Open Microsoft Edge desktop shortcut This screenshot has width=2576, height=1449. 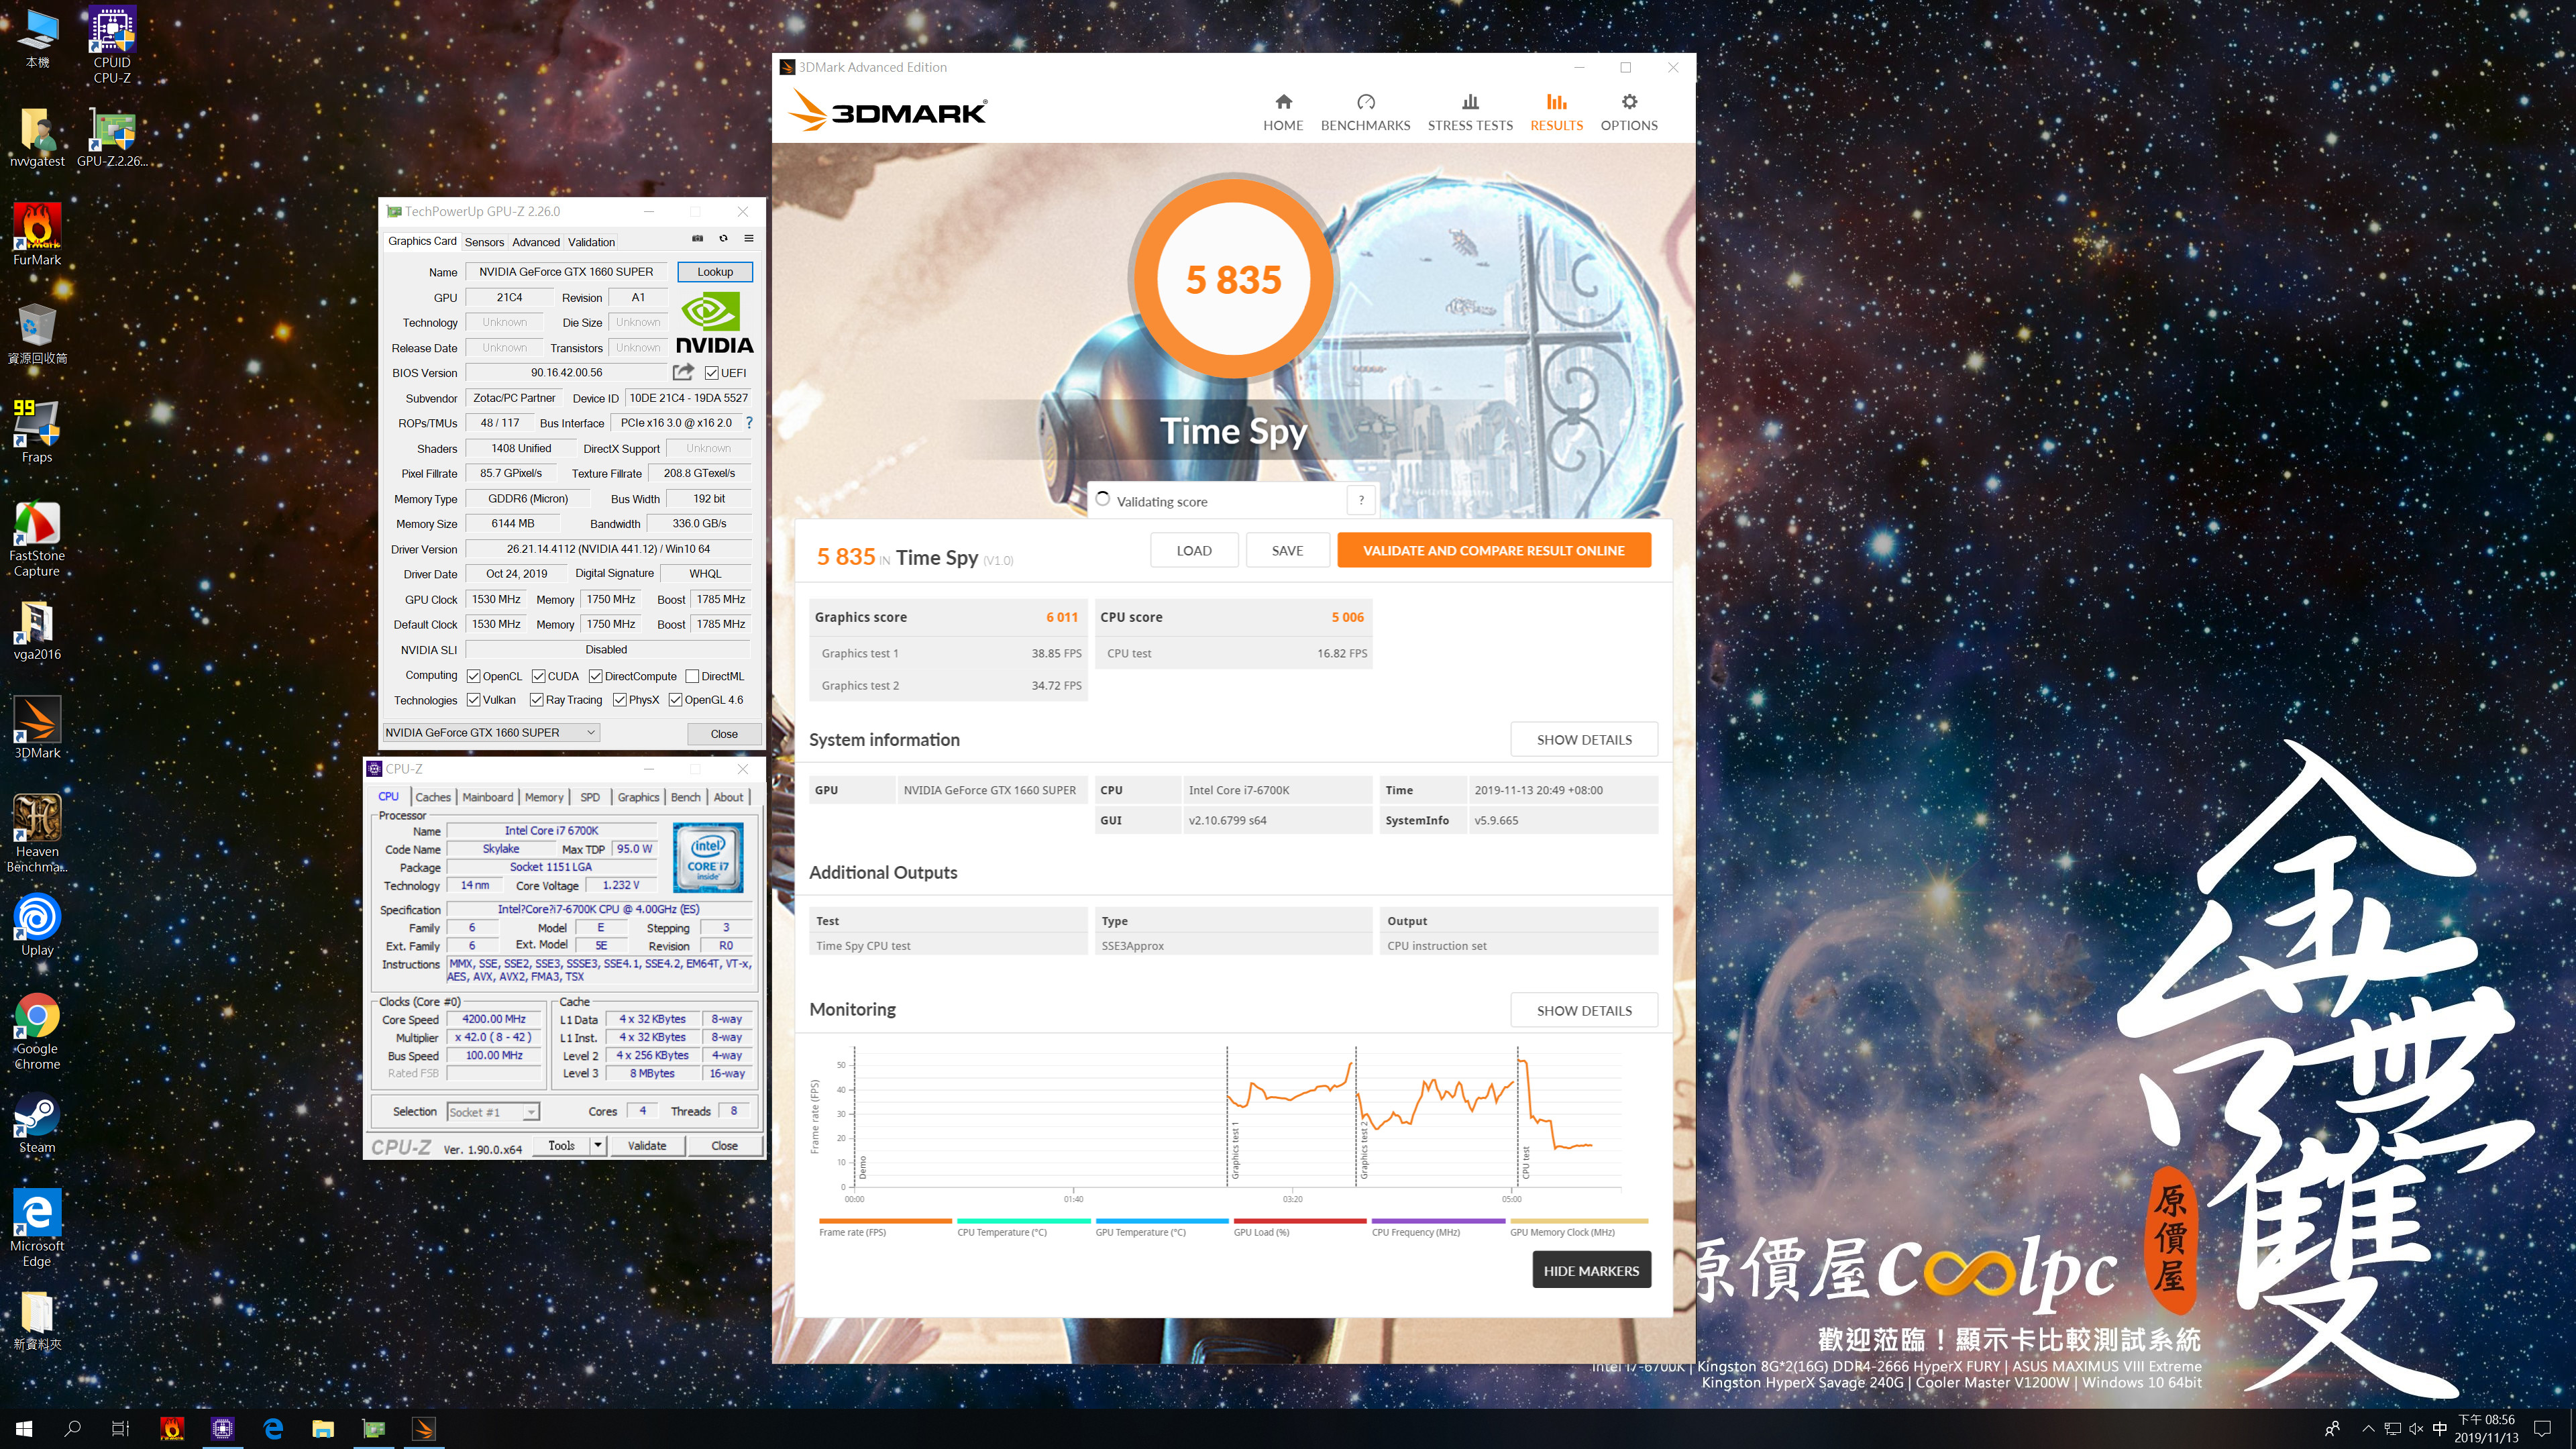(37, 1228)
